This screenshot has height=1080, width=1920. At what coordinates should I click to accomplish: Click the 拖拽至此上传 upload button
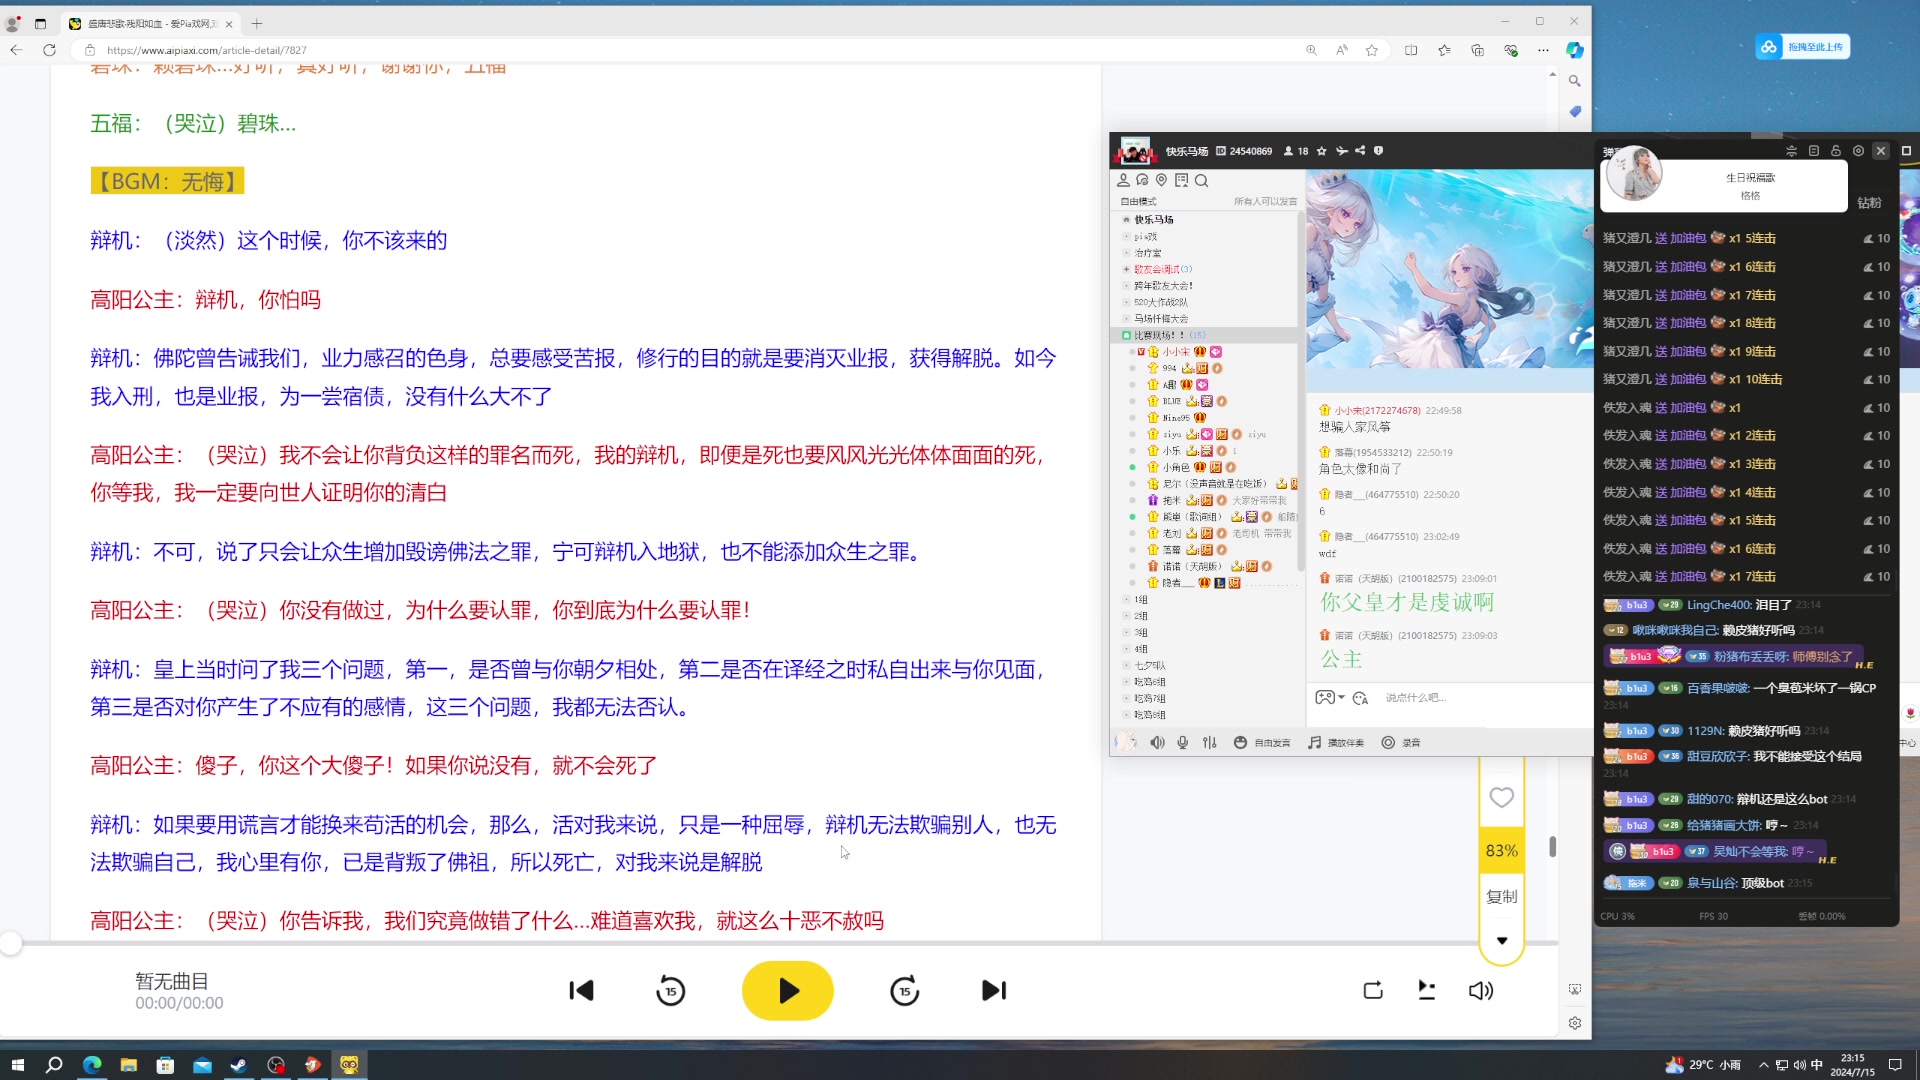(x=1803, y=46)
